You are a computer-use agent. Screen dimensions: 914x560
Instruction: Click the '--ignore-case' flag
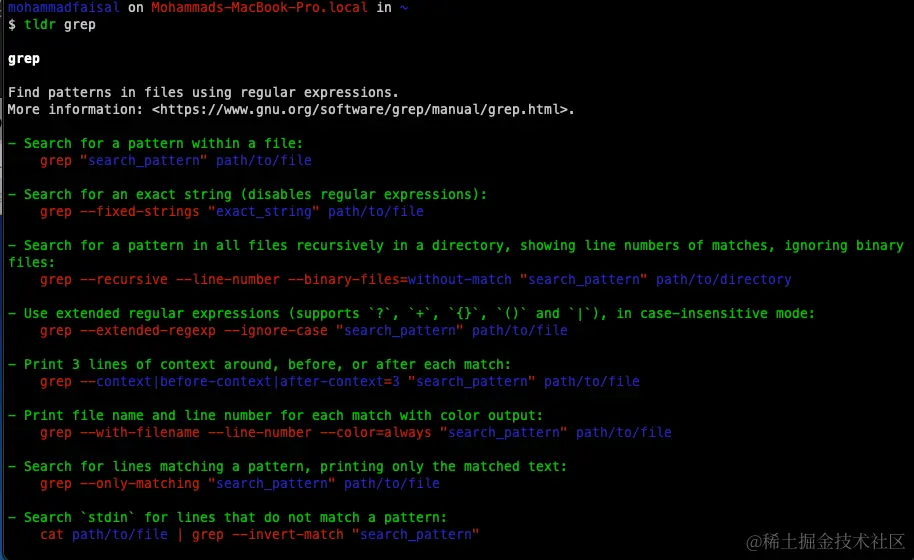(276, 330)
